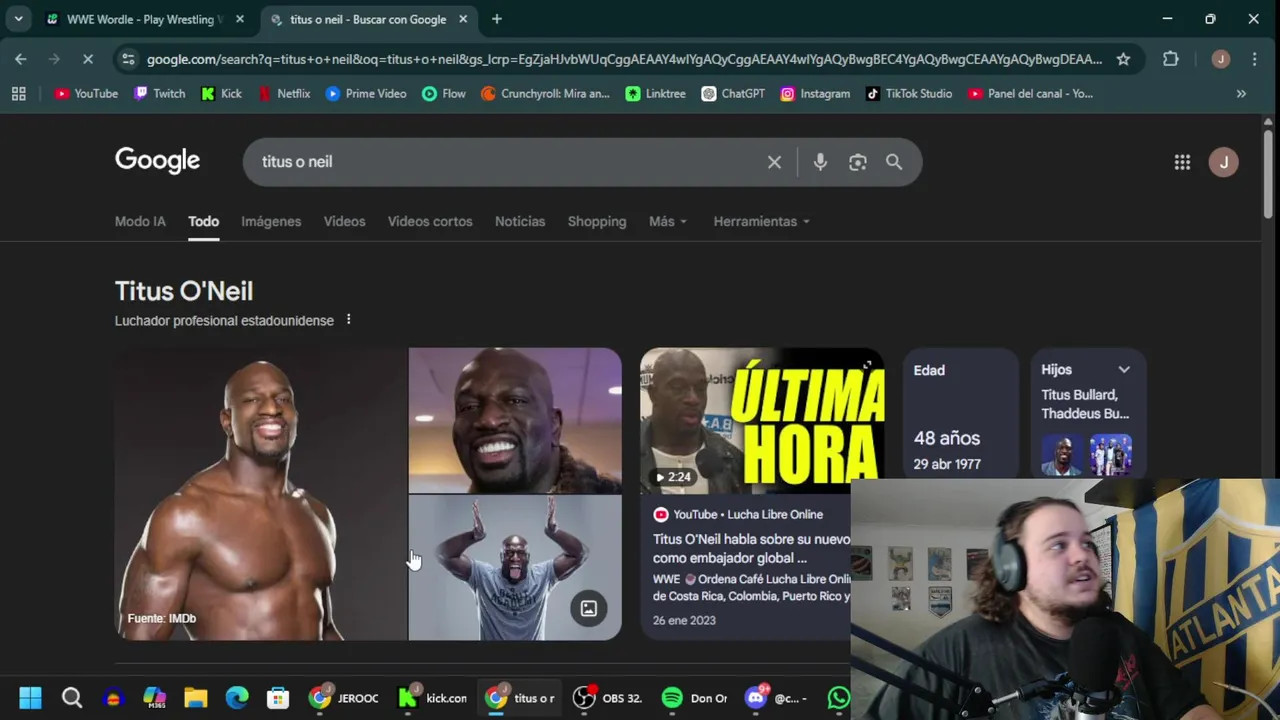
Task: Open a new browser tab
Action: [x=497, y=19]
